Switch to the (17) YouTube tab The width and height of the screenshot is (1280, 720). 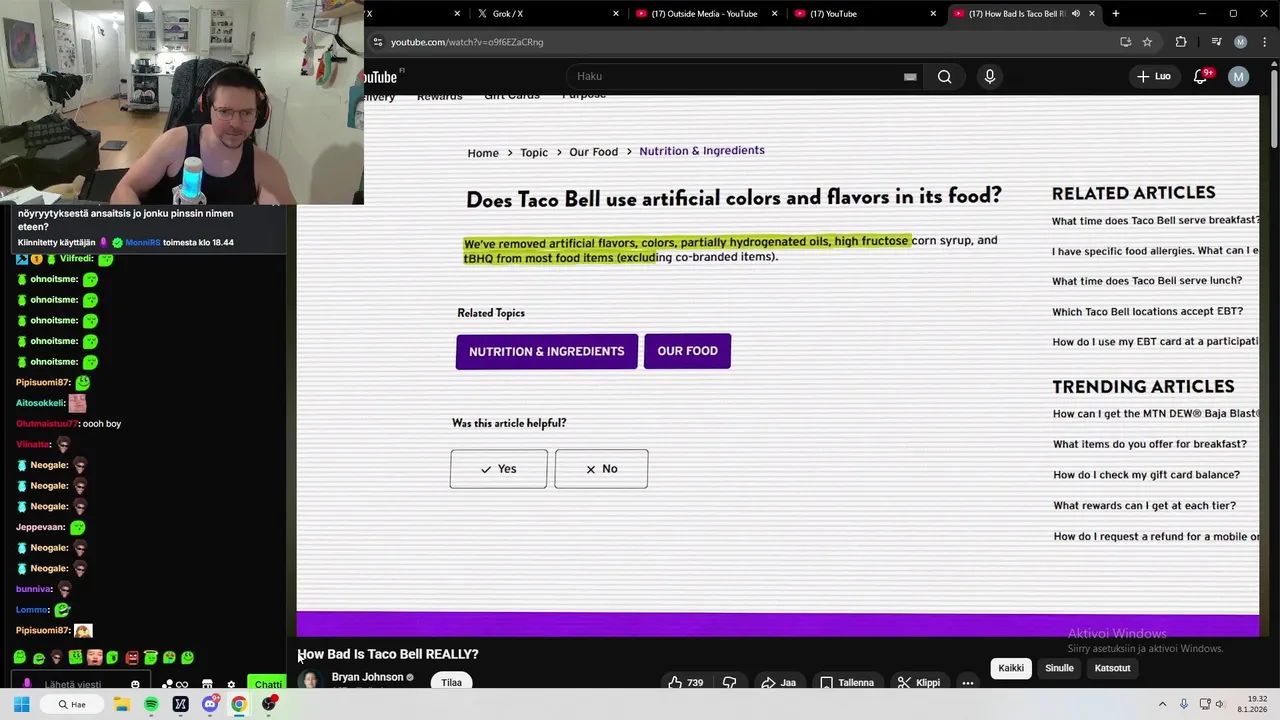point(865,14)
